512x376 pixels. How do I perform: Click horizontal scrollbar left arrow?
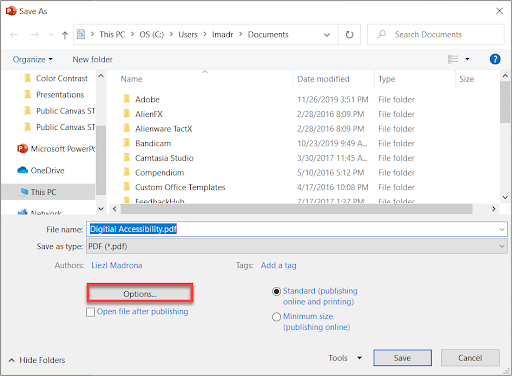point(114,209)
